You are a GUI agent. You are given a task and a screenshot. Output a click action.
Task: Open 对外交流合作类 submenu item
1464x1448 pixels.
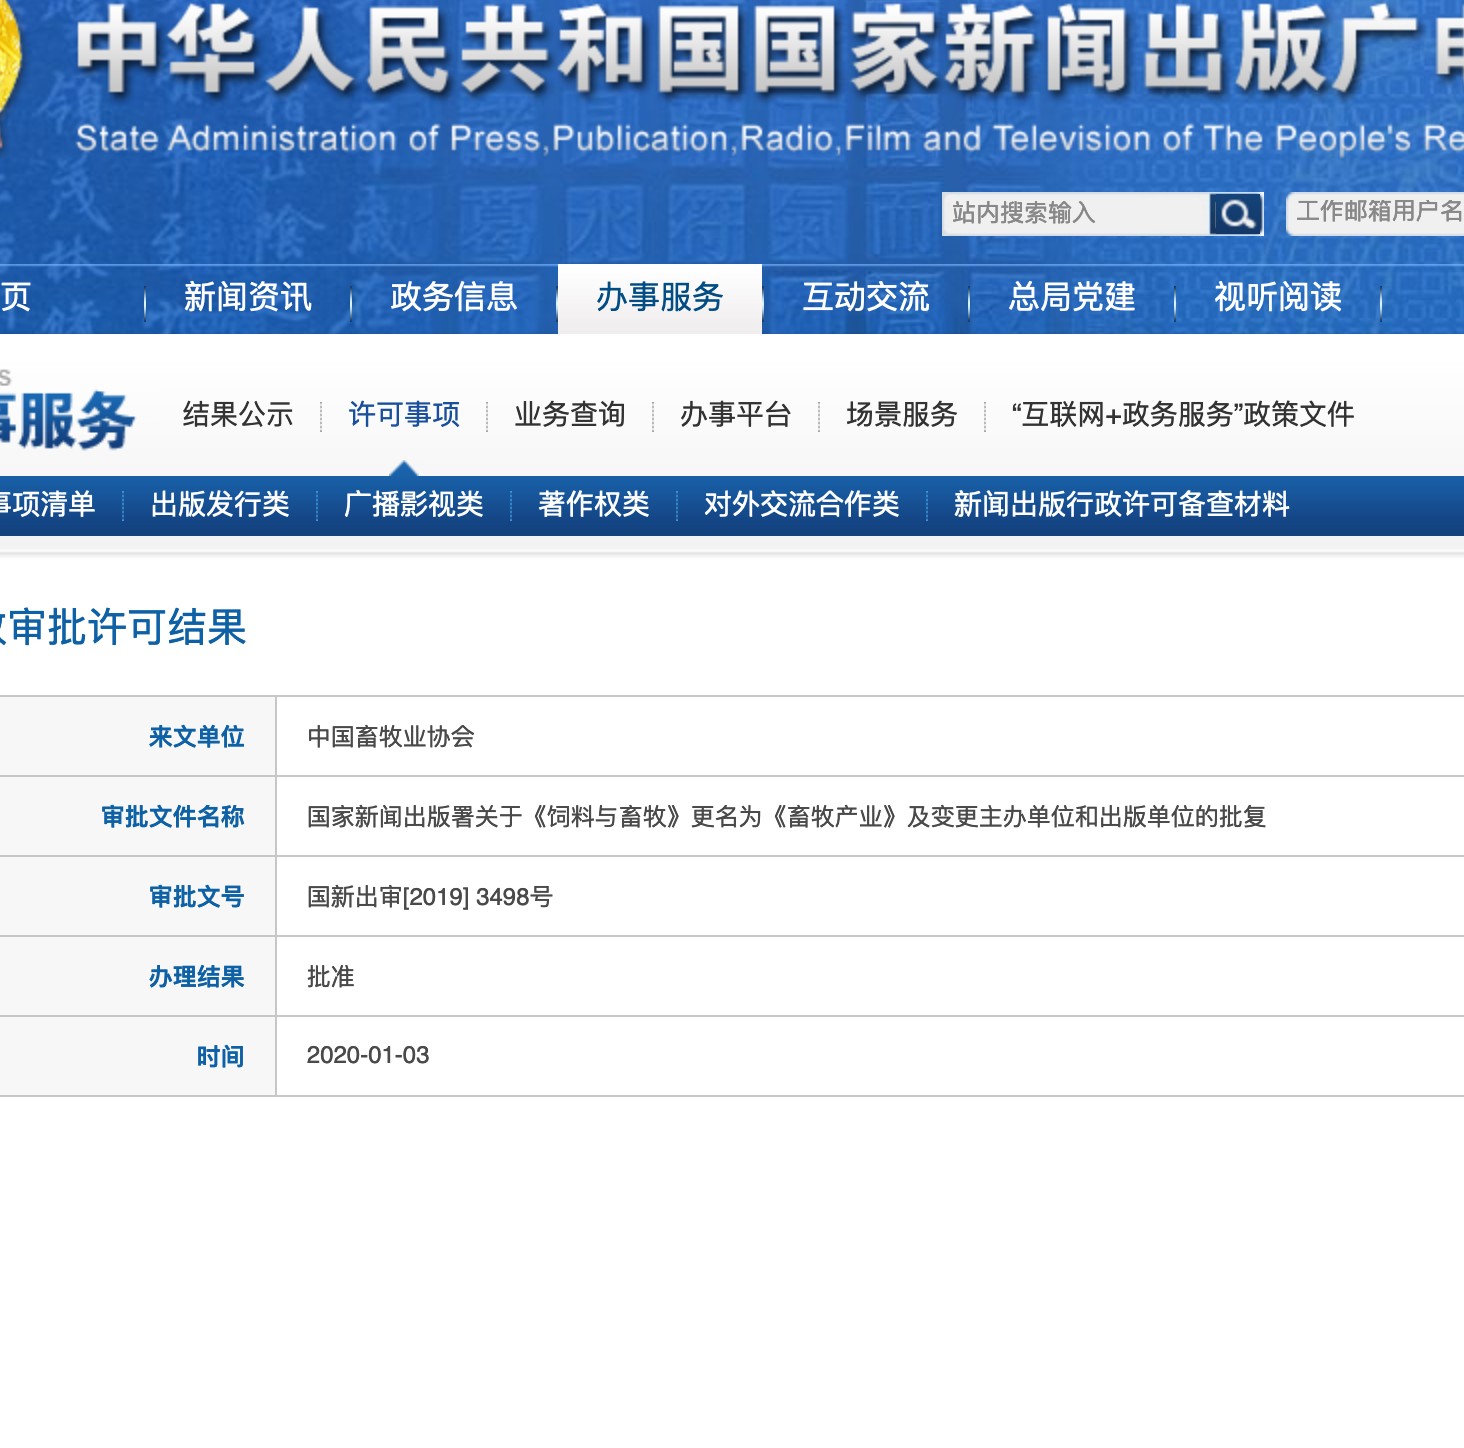(802, 504)
